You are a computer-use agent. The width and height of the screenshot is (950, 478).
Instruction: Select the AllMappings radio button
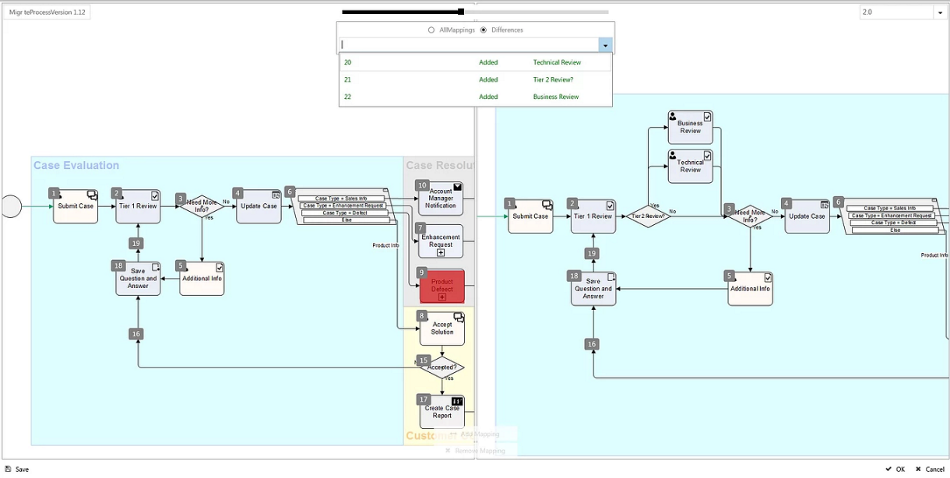(x=431, y=30)
